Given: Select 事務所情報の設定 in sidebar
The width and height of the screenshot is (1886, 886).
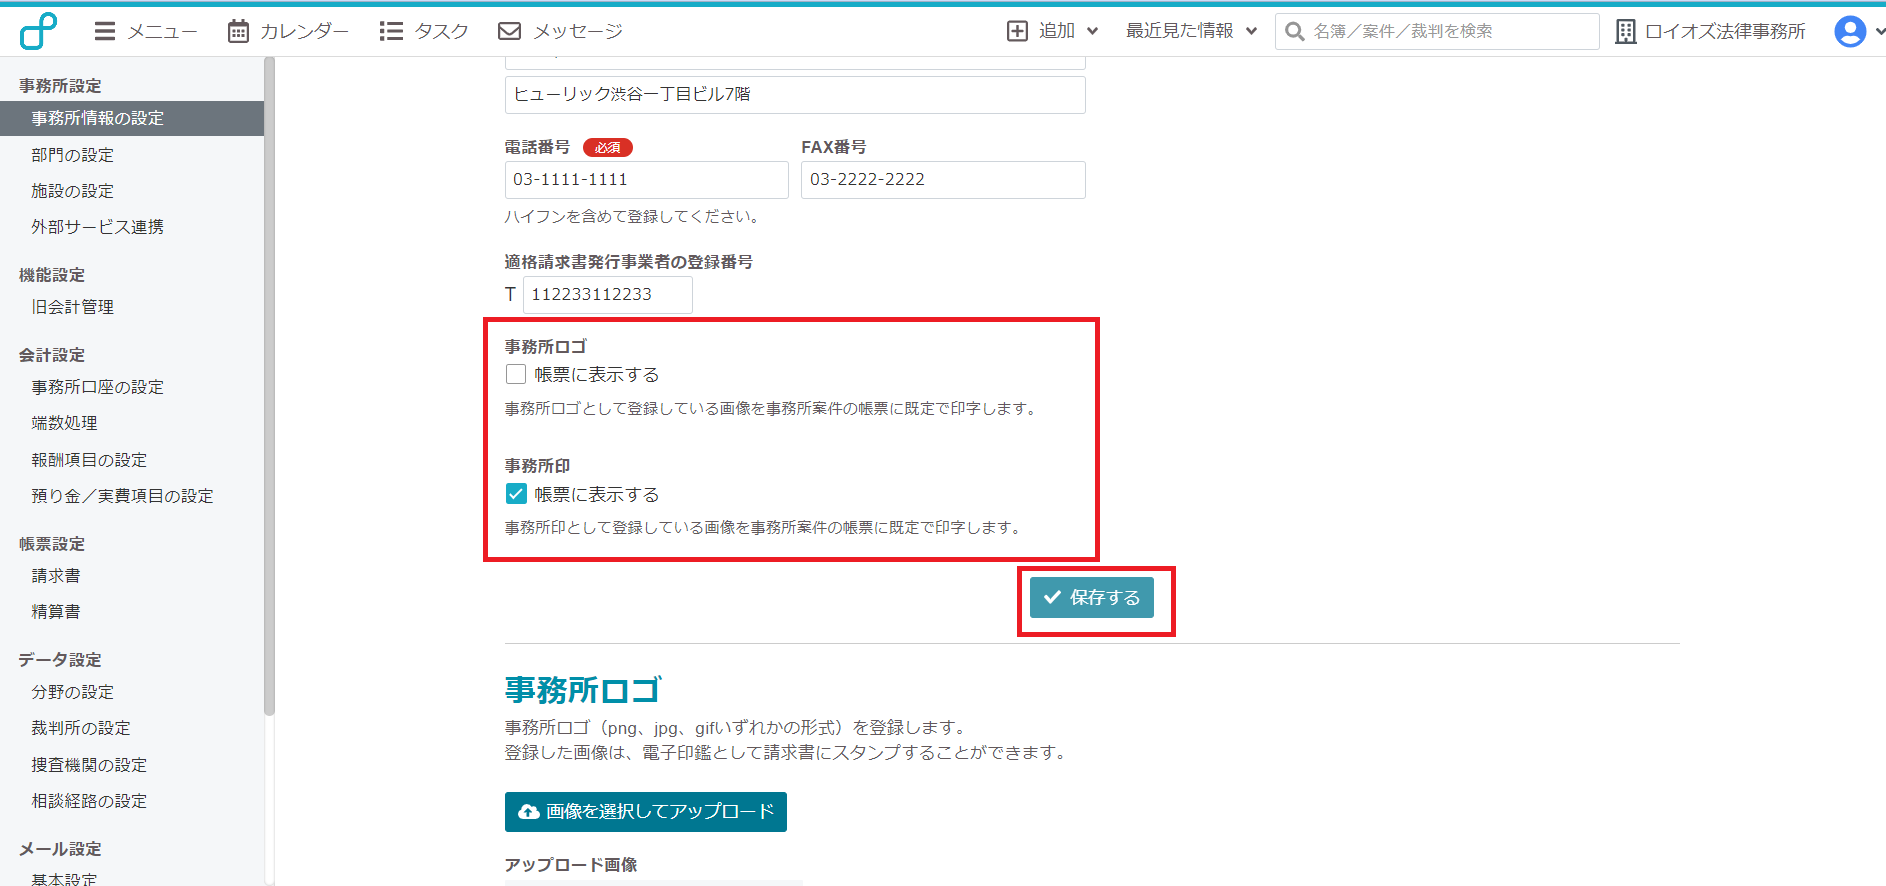Looking at the screenshot, I should point(132,118).
